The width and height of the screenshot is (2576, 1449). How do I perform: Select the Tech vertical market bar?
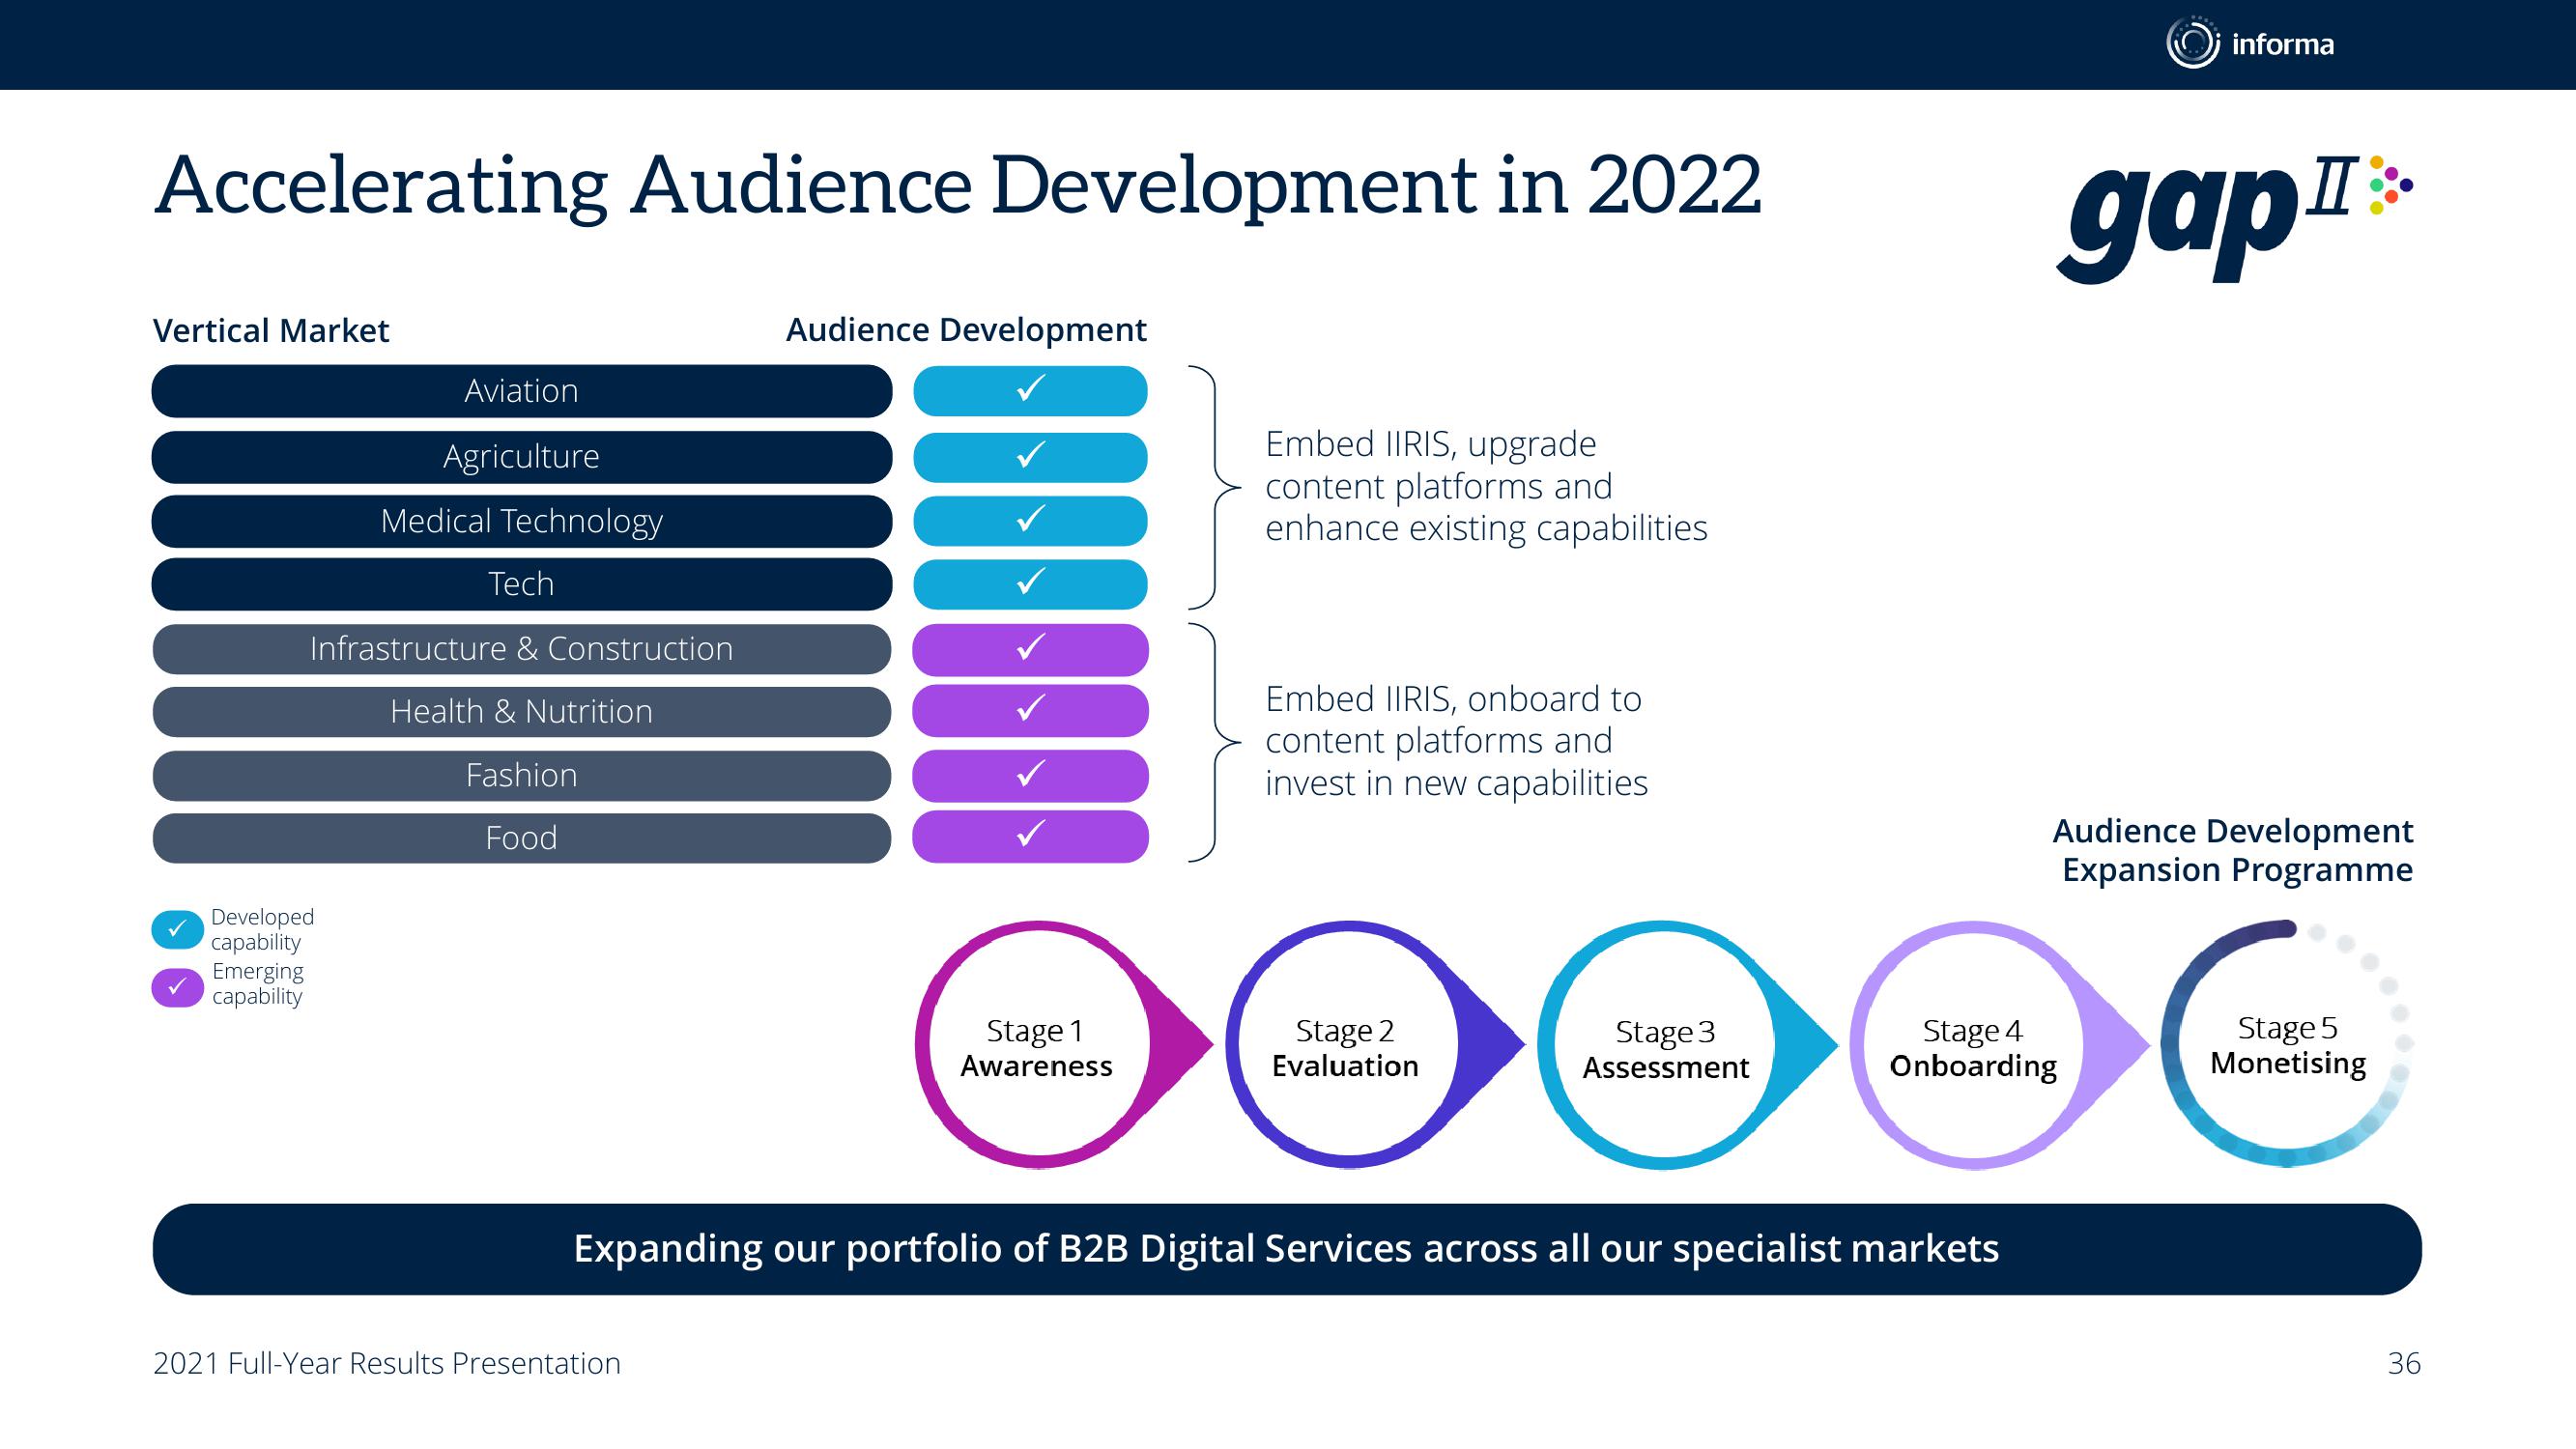[x=522, y=584]
